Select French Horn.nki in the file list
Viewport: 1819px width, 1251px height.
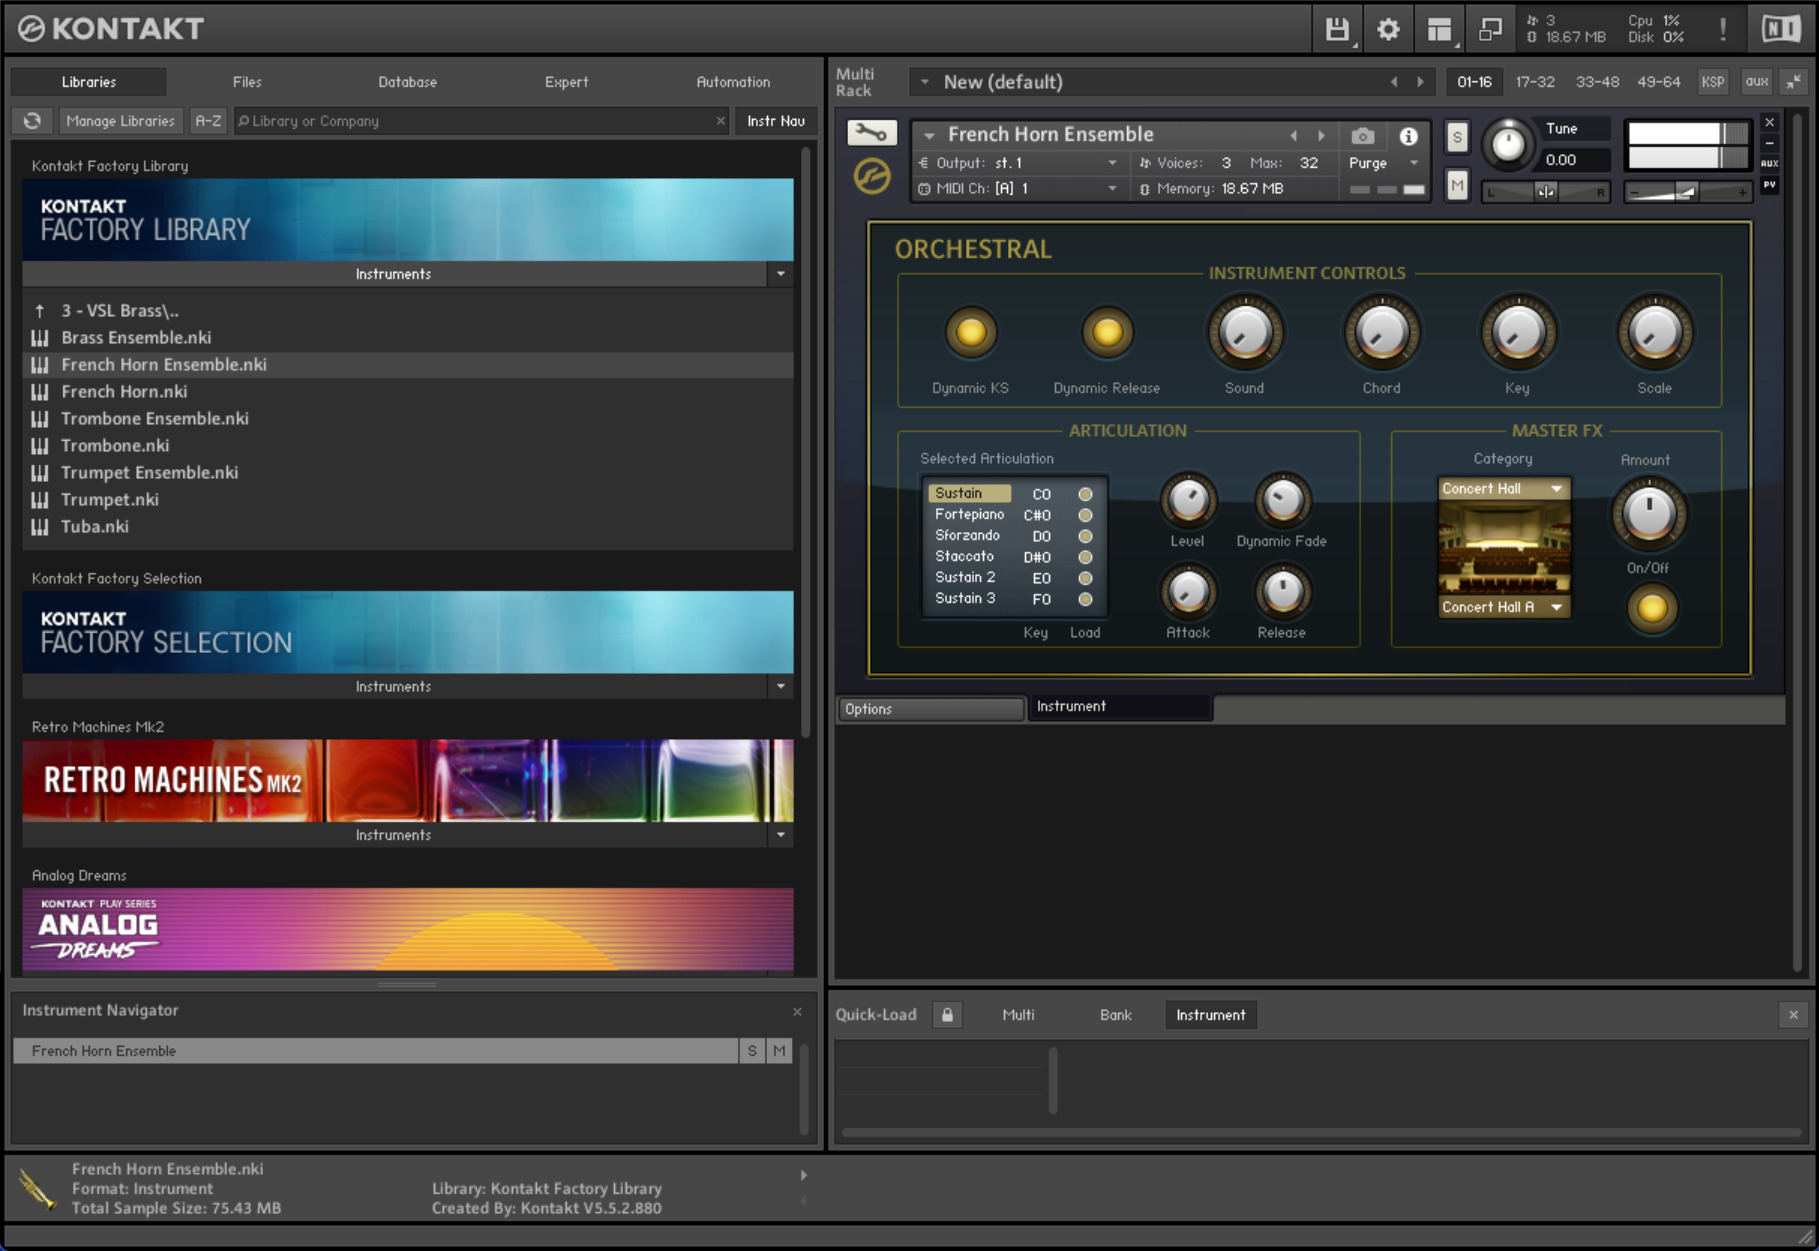click(x=123, y=391)
